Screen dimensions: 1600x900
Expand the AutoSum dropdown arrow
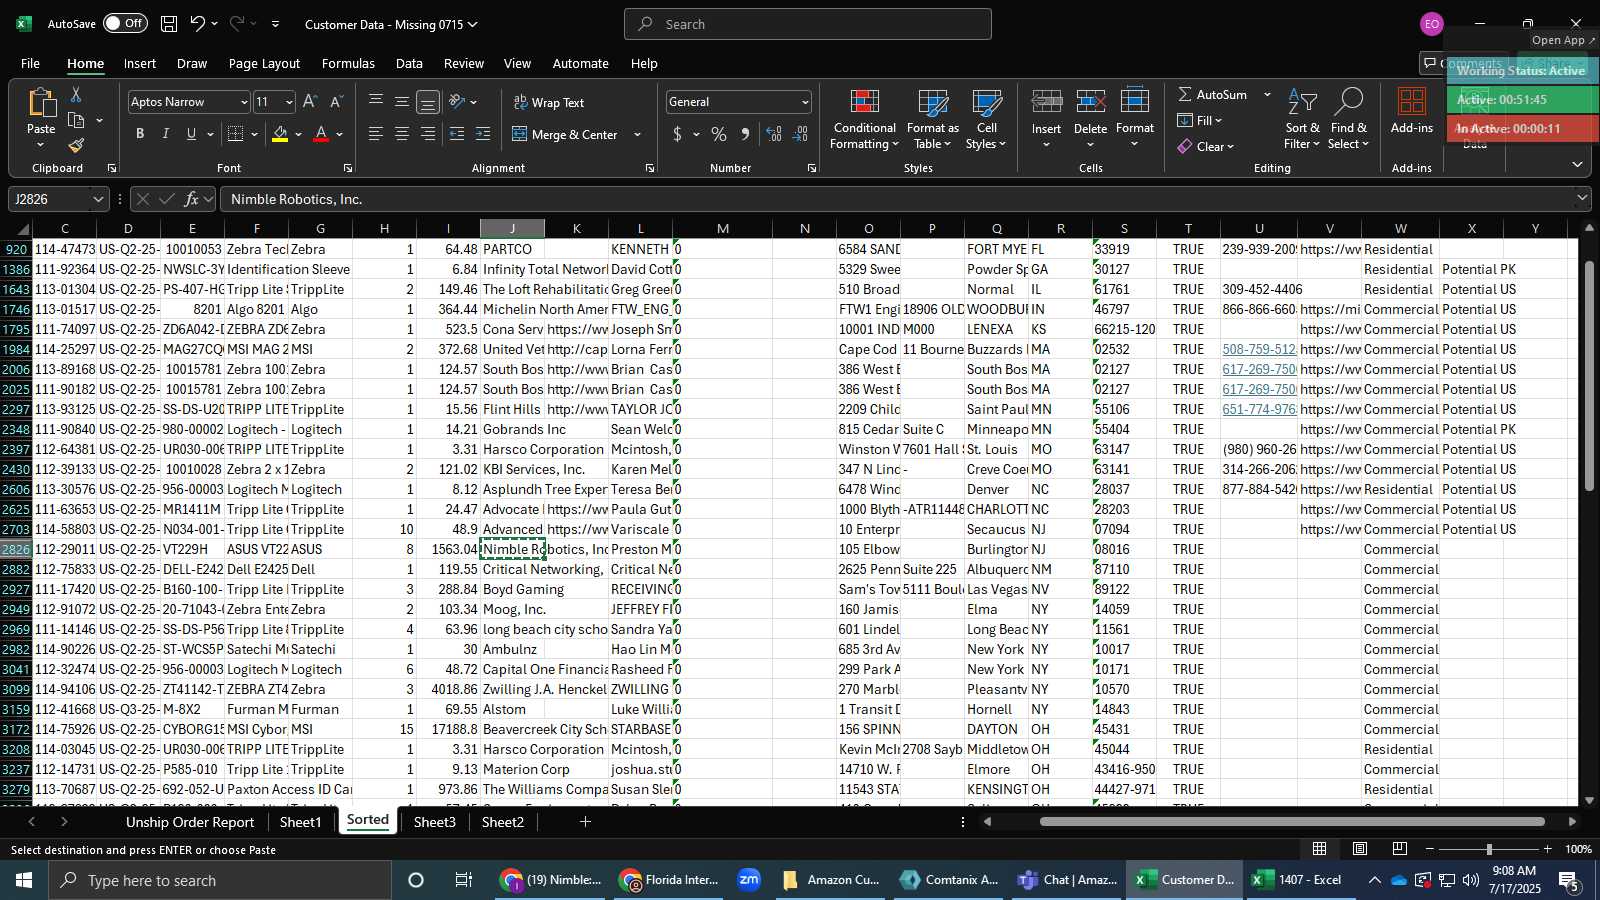click(x=1267, y=94)
